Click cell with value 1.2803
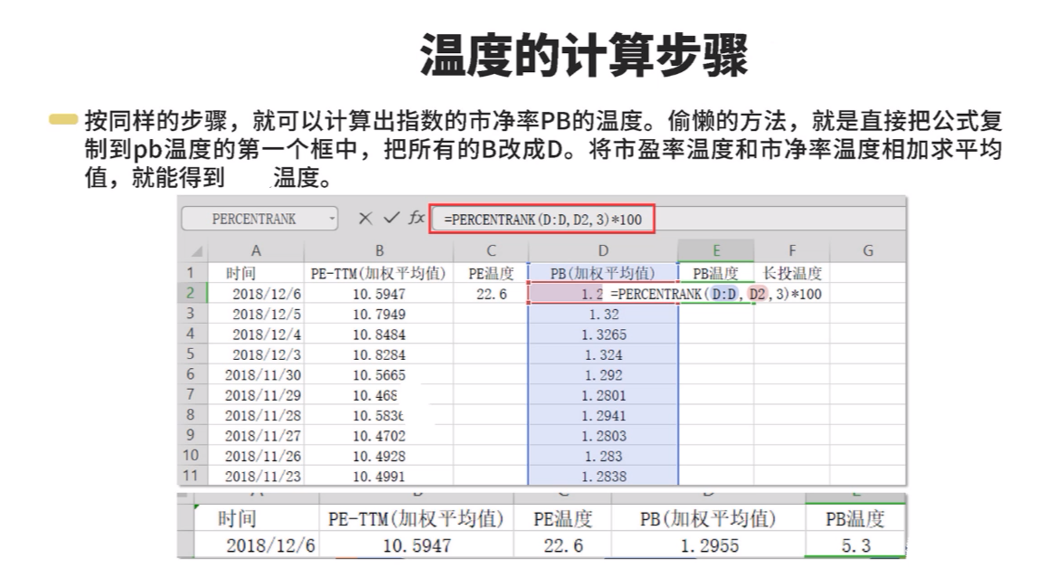The height and width of the screenshot is (576, 1044). tap(603, 435)
